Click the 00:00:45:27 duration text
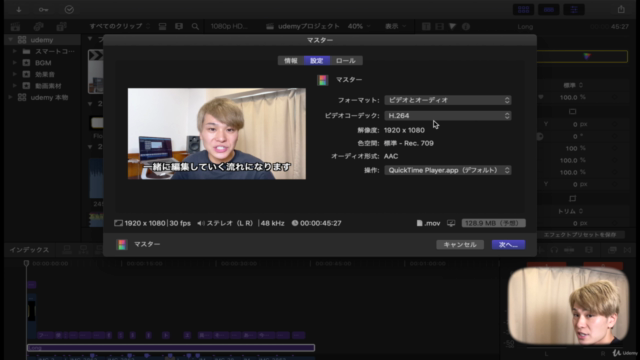This screenshot has height=360, width=640. tap(320, 223)
